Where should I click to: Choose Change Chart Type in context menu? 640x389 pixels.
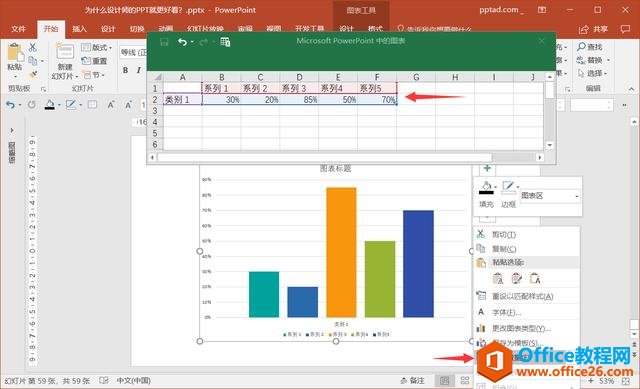coord(527,328)
